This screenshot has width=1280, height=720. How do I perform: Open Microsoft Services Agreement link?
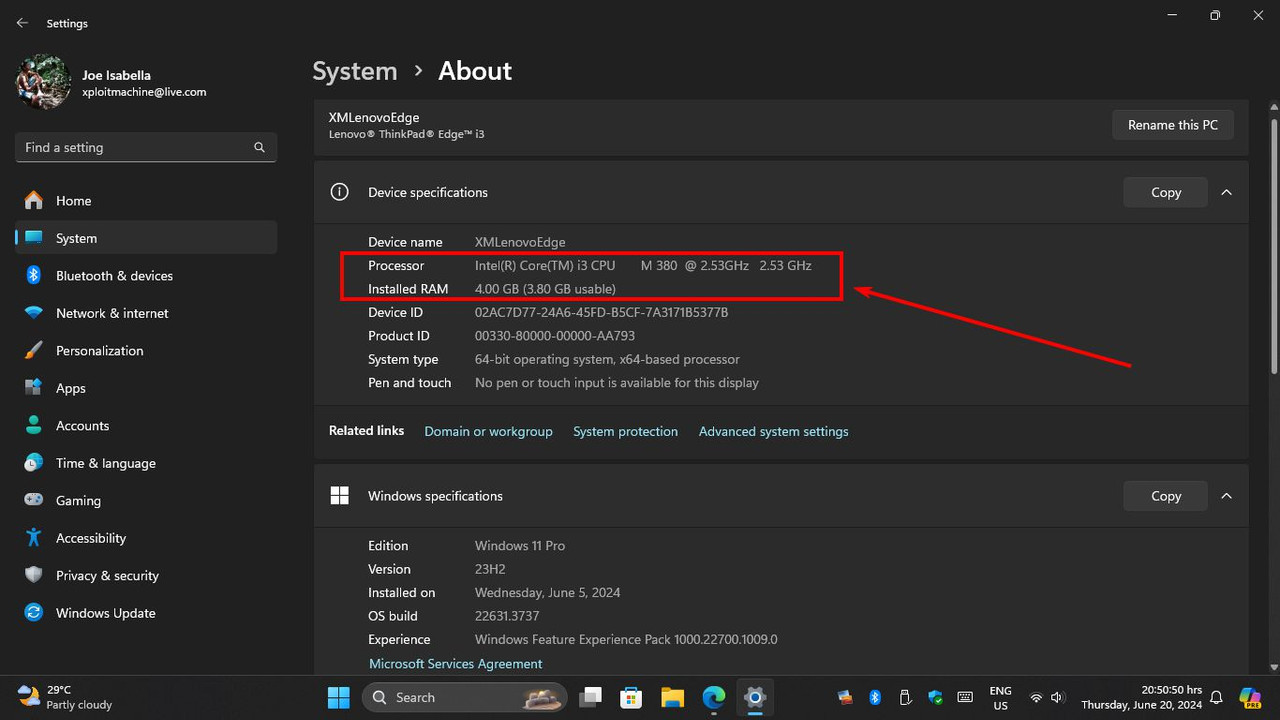click(456, 663)
